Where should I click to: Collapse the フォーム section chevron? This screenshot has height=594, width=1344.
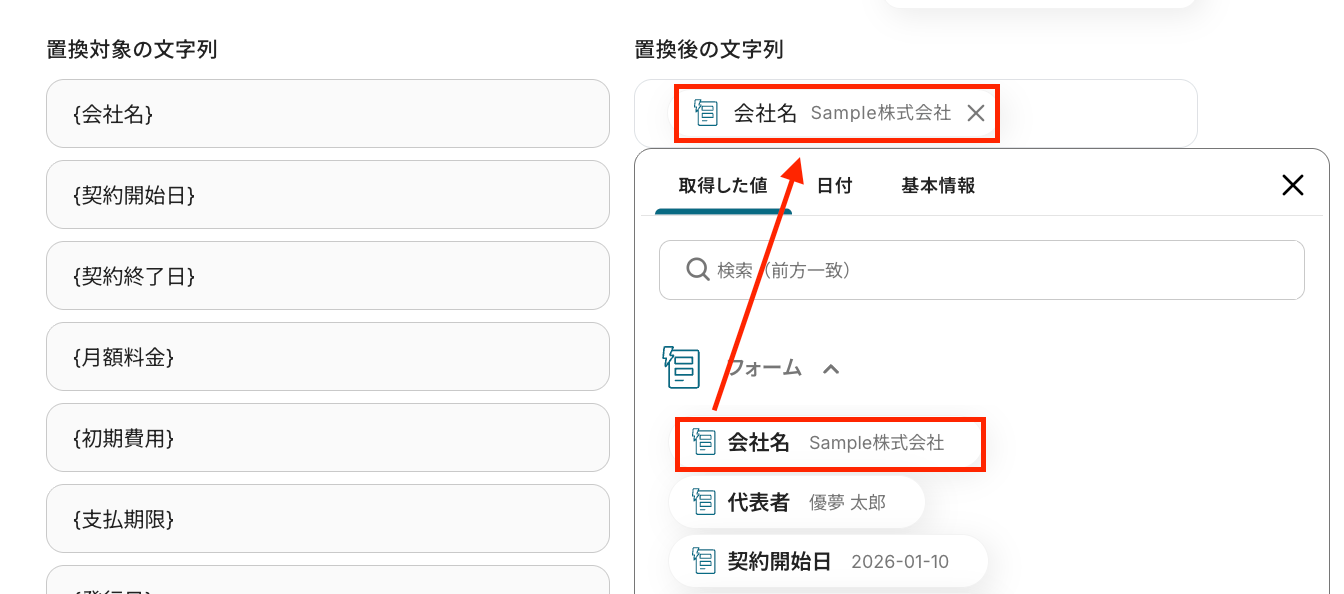(x=830, y=369)
